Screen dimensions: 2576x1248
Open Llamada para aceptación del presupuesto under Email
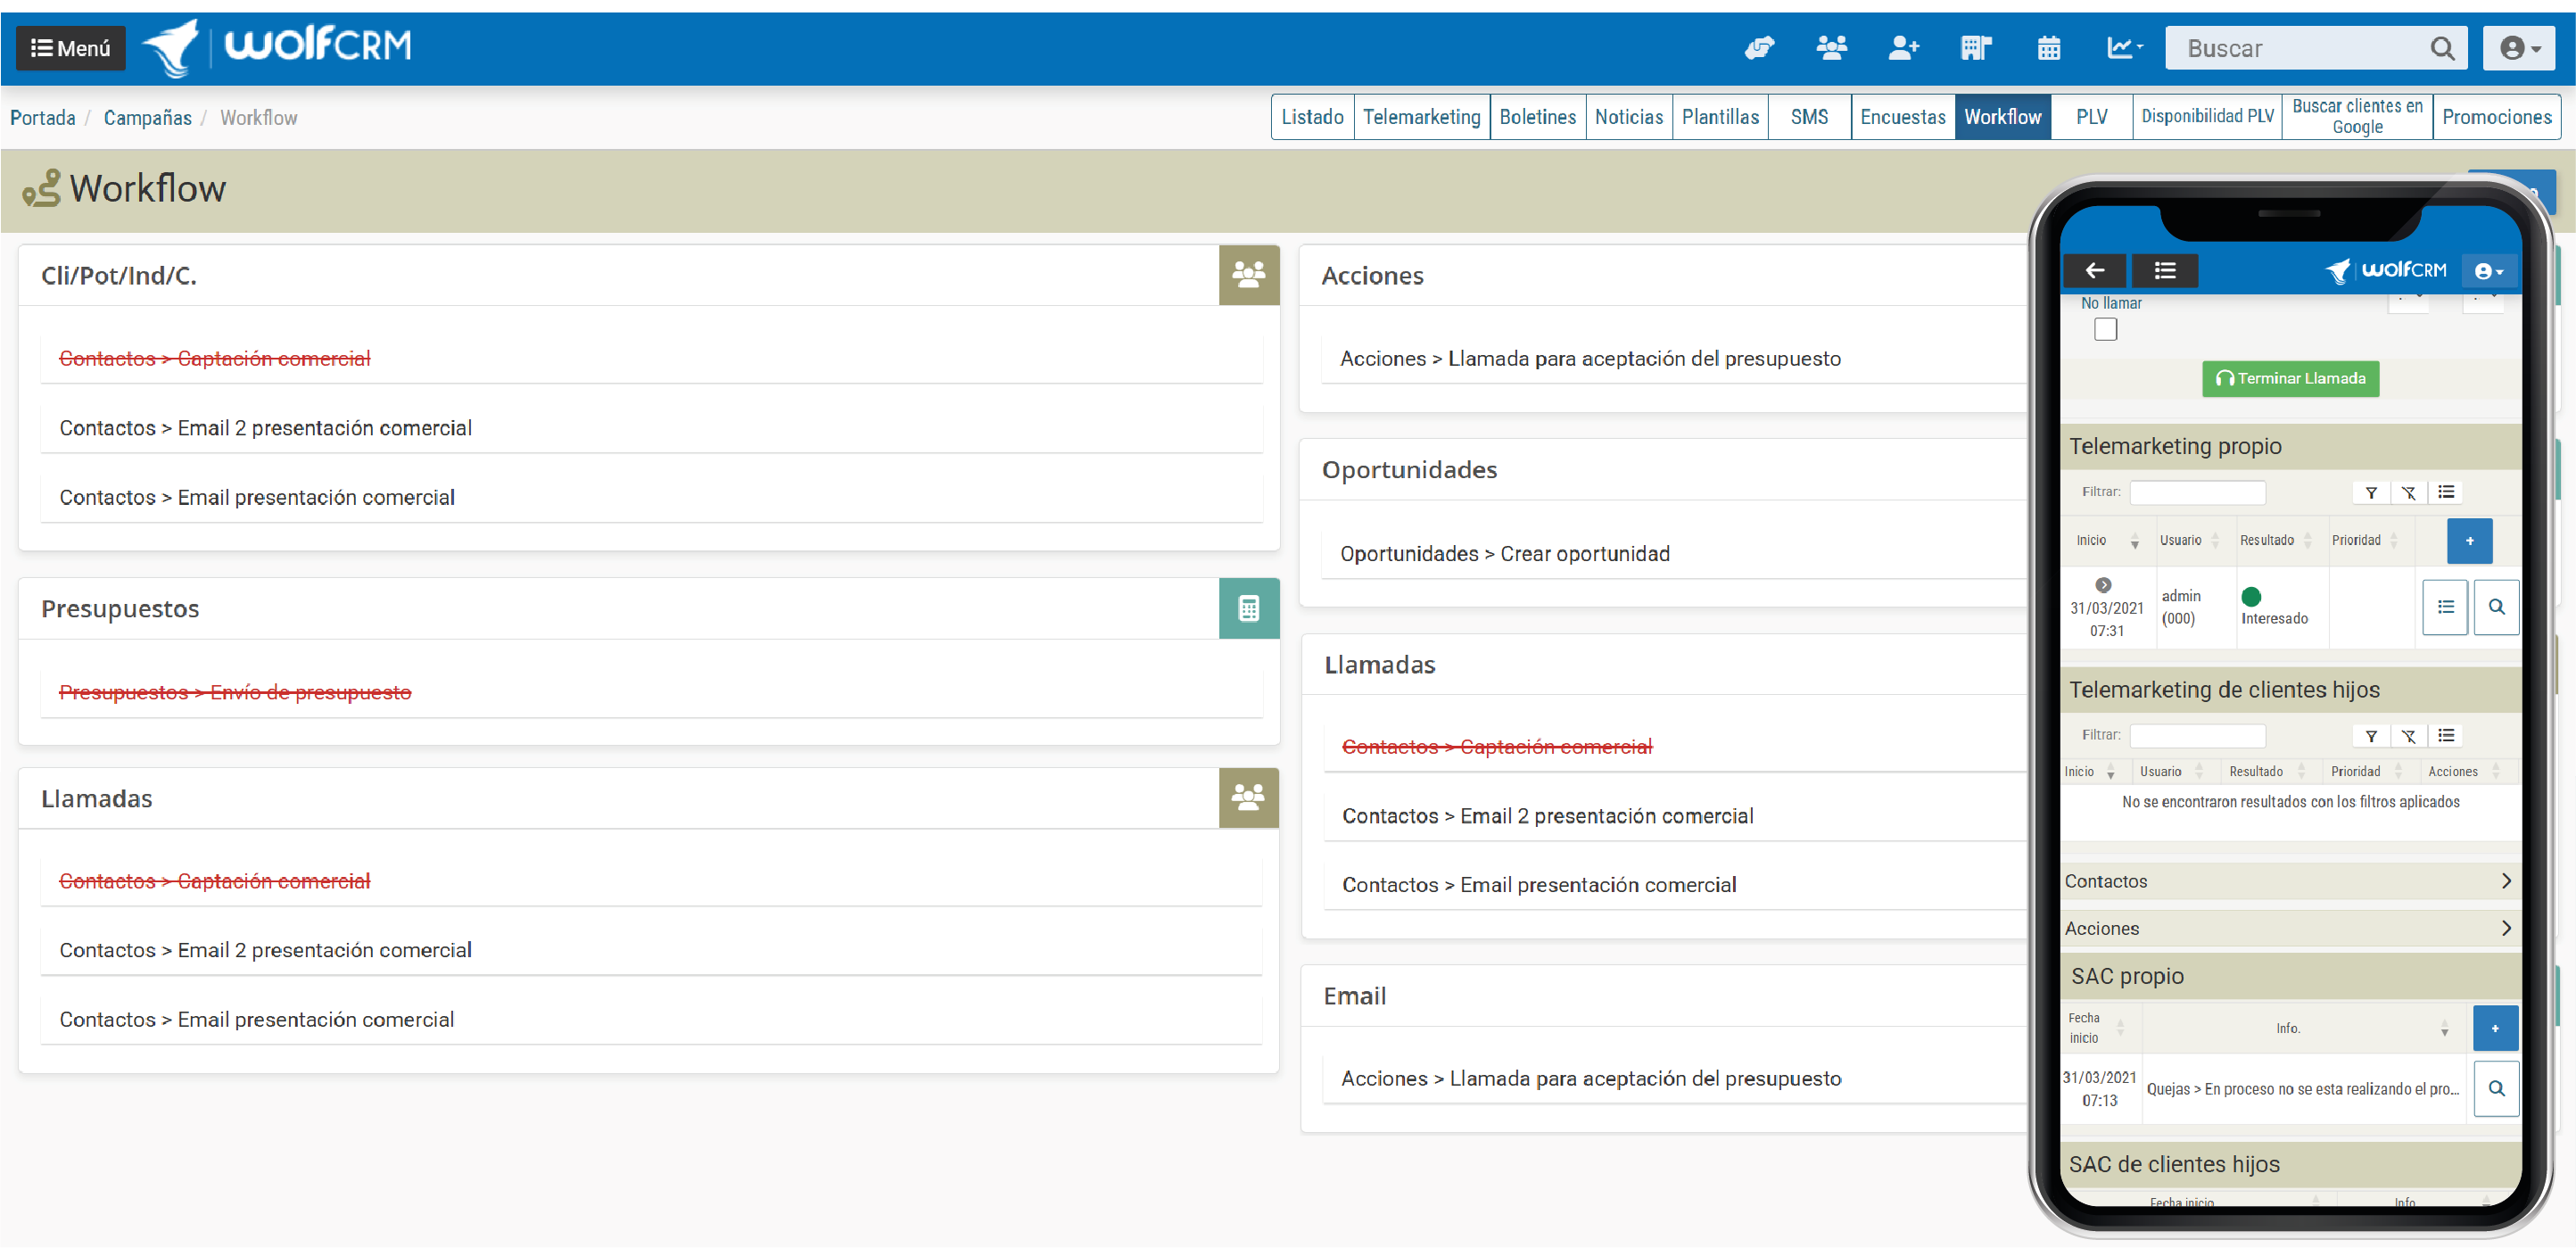(x=1590, y=1078)
